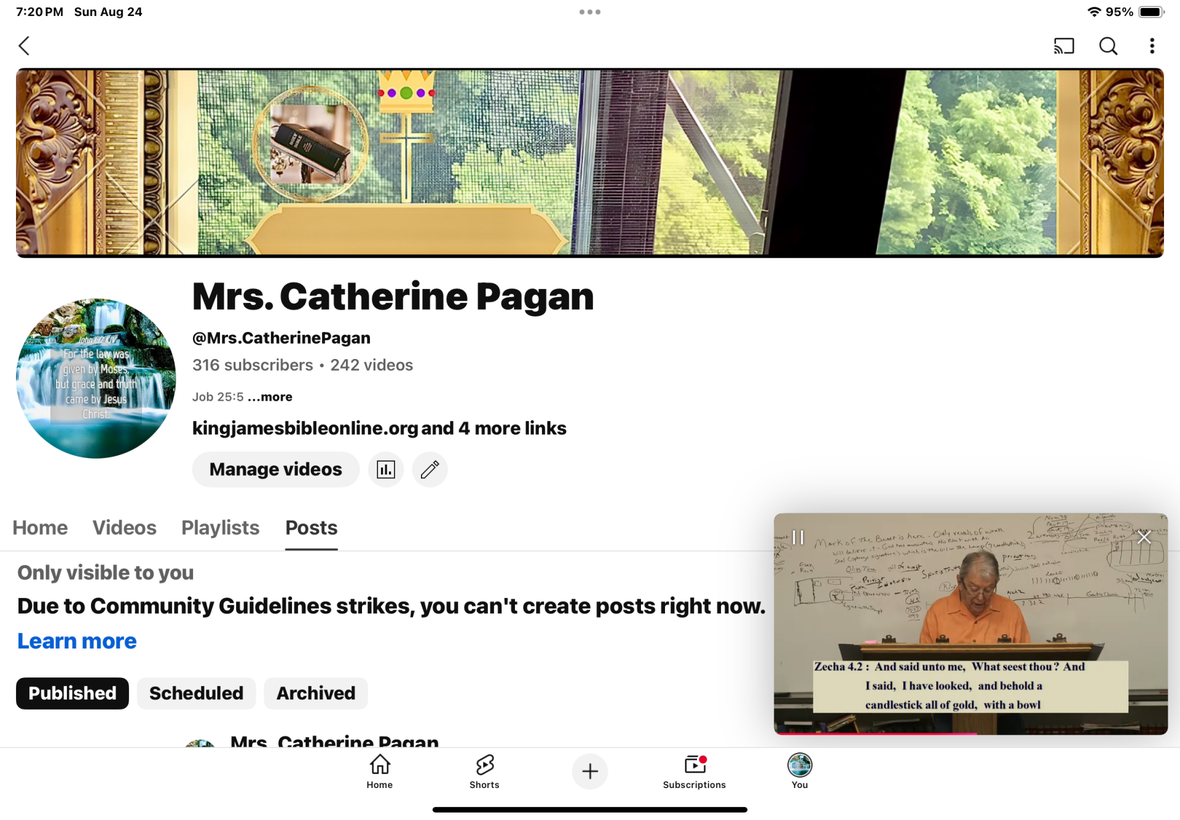The image size is (1180, 820).
Task: Click the 316 subscribers text
Action: tap(252, 365)
